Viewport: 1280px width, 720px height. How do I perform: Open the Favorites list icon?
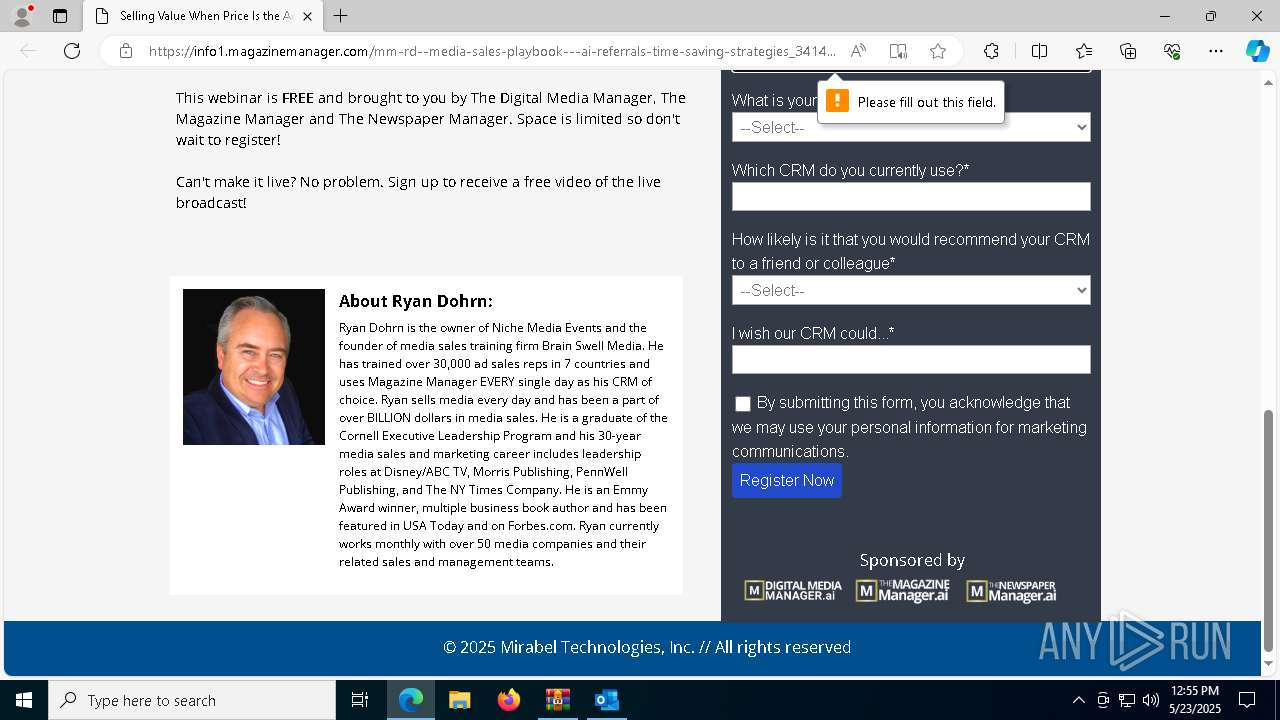1084,51
